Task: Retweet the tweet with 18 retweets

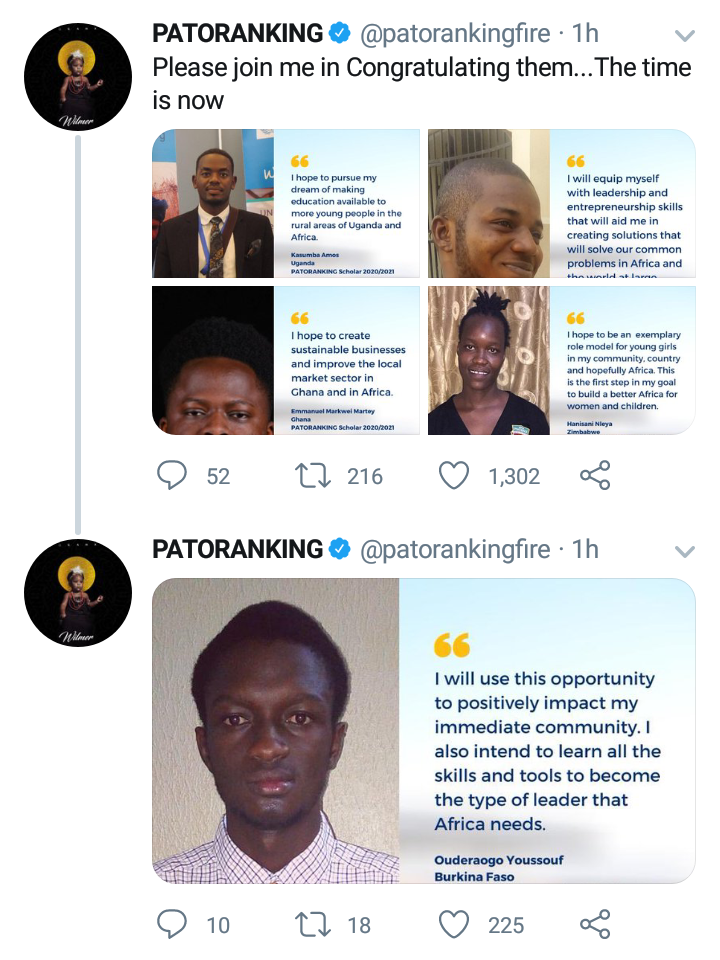Action: click(x=313, y=924)
